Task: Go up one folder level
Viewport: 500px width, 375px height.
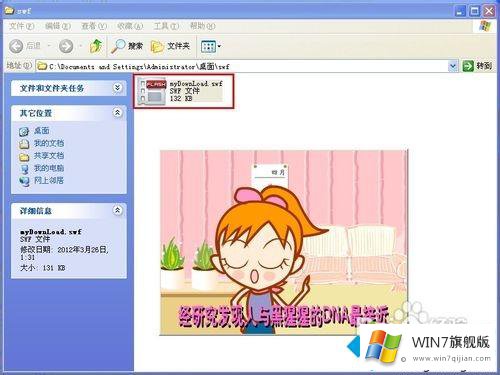Action: tap(96, 46)
